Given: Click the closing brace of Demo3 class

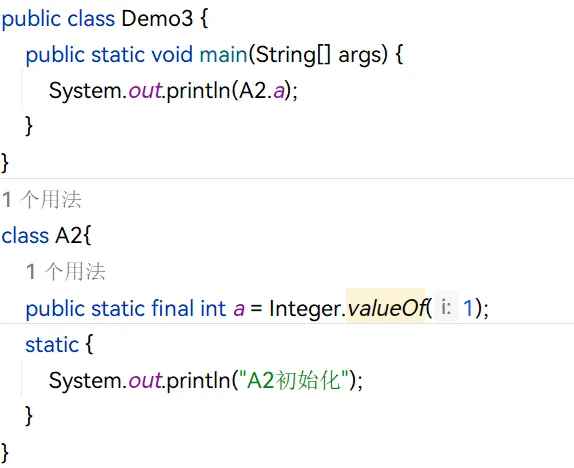Looking at the screenshot, I should click(x=5, y=162).
